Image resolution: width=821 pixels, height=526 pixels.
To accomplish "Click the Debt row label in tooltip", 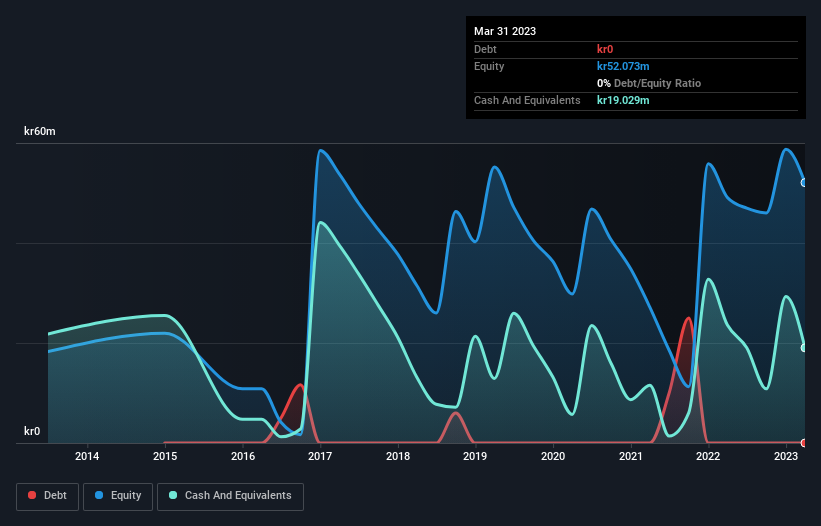I will coord(485,49).
